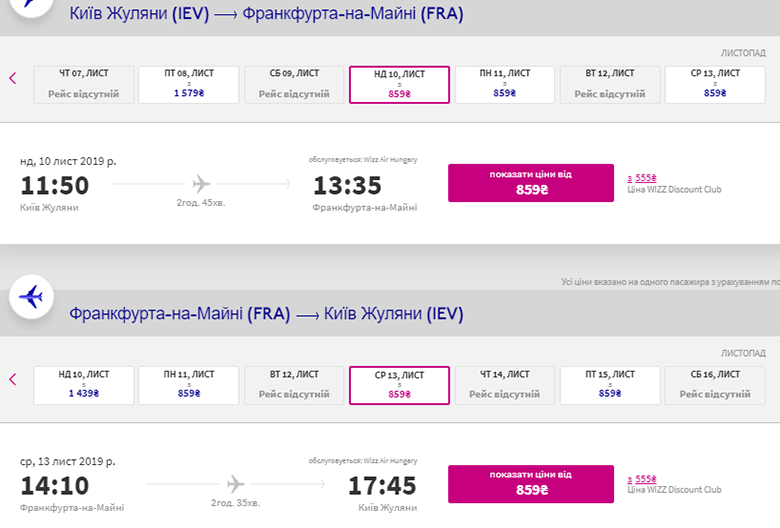780x528 pixels.
Task: Choose outbound date ПН 11 at 859₴
Action: pos(505,84)
